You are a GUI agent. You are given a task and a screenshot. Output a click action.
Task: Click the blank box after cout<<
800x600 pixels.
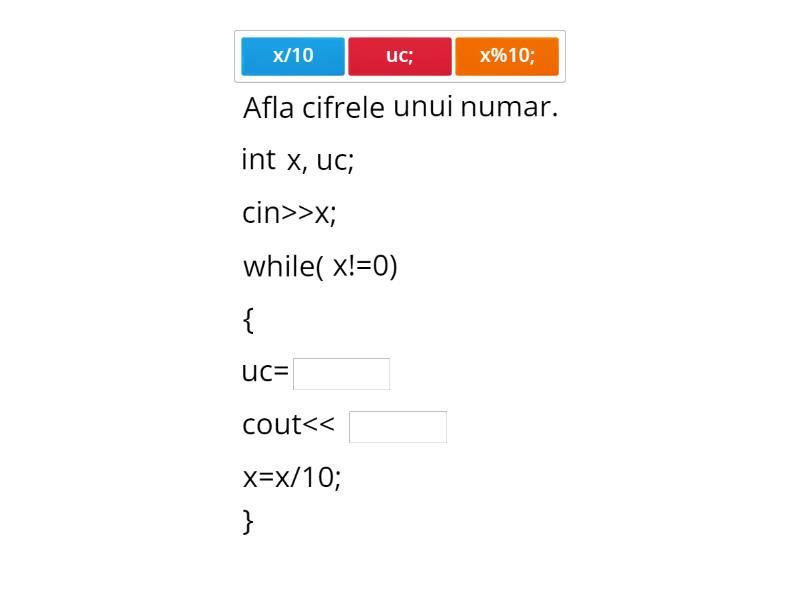coord(398,426)
